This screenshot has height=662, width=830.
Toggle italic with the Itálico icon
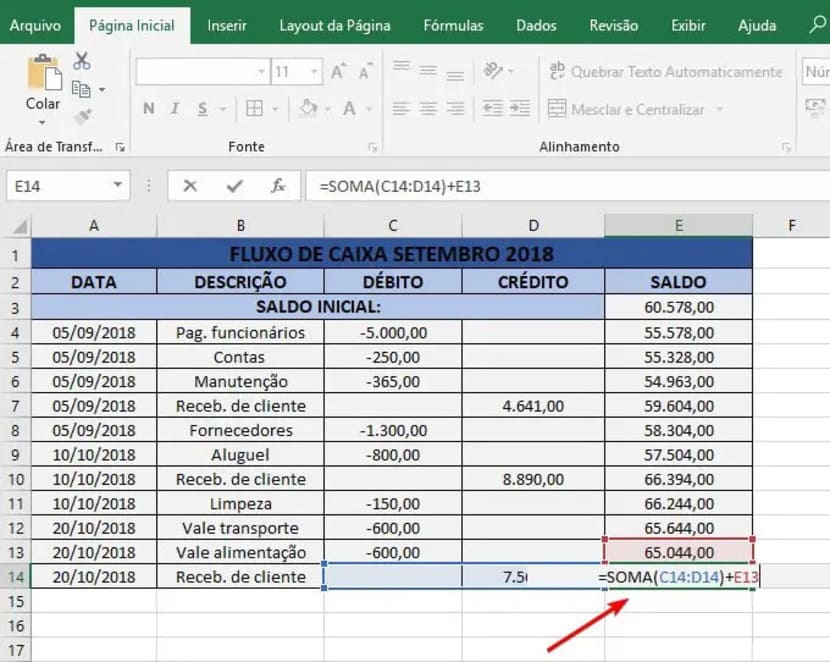174,107
